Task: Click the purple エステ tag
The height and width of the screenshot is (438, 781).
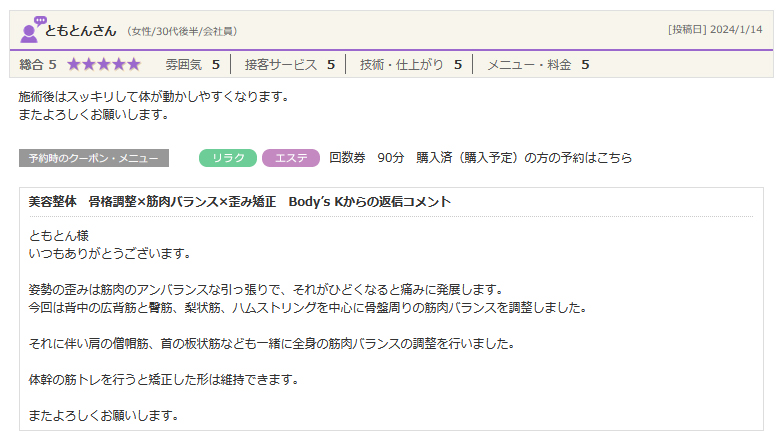Action: point(291,158)
